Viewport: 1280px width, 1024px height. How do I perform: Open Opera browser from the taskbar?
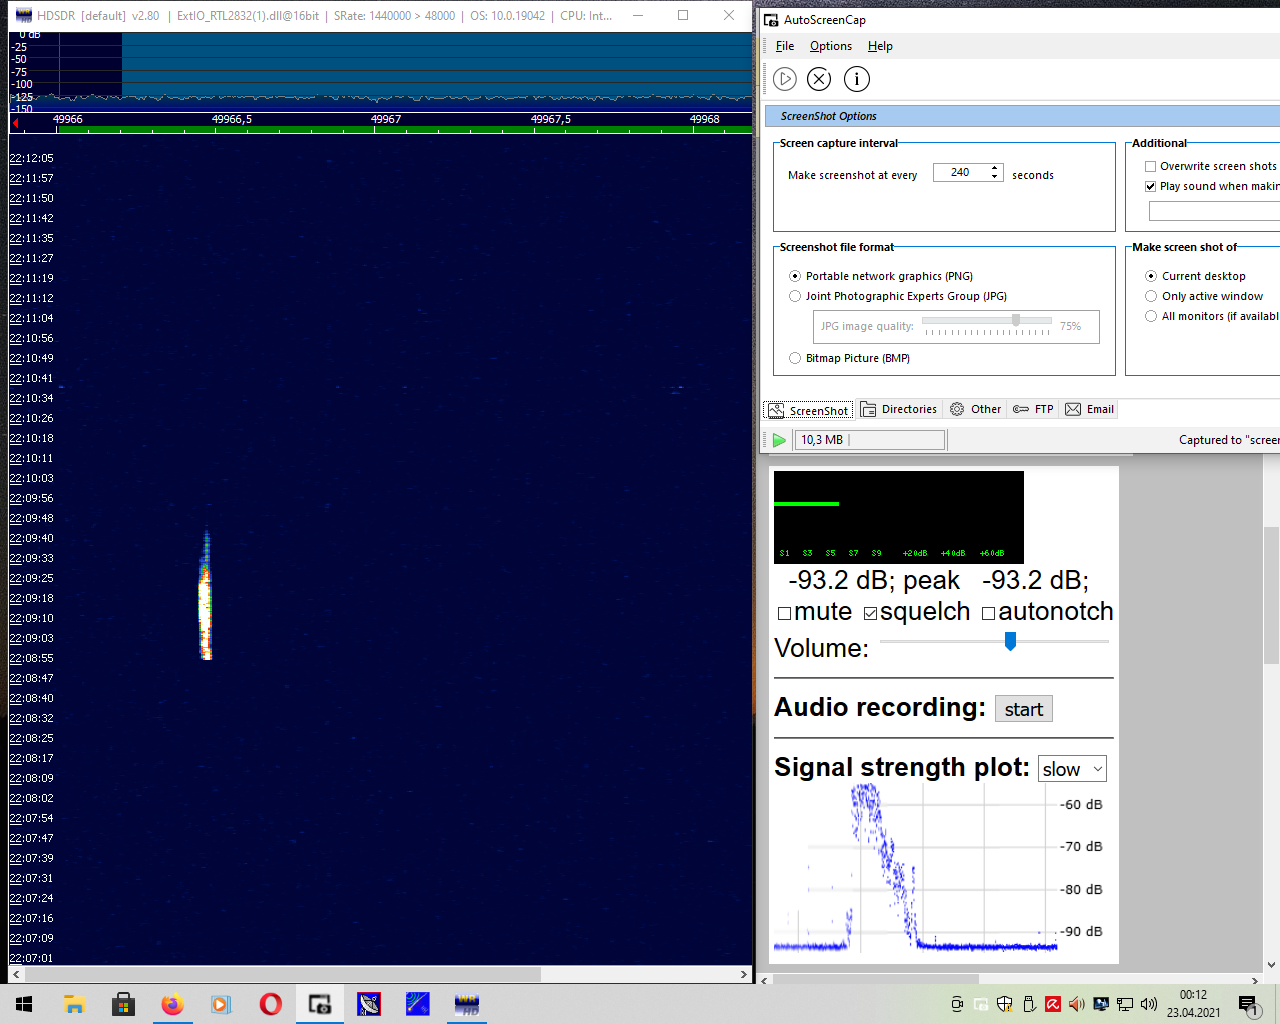pos(270,1004)
